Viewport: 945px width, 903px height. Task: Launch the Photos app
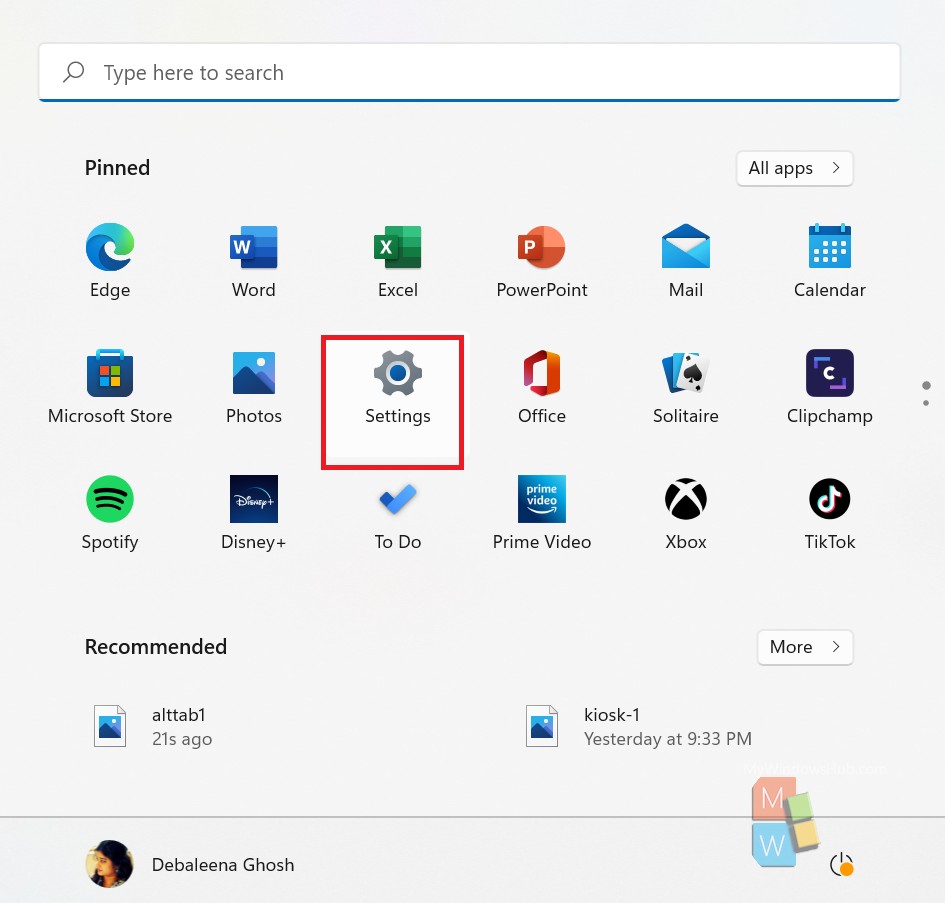tap(254, 387)
